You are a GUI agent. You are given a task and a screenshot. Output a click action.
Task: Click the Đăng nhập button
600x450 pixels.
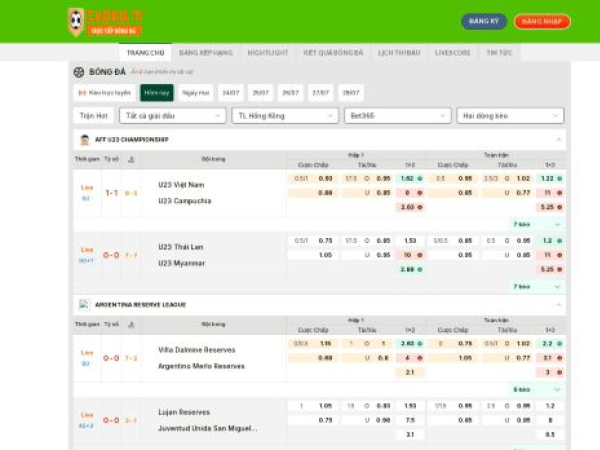click(x=542, y=21)
